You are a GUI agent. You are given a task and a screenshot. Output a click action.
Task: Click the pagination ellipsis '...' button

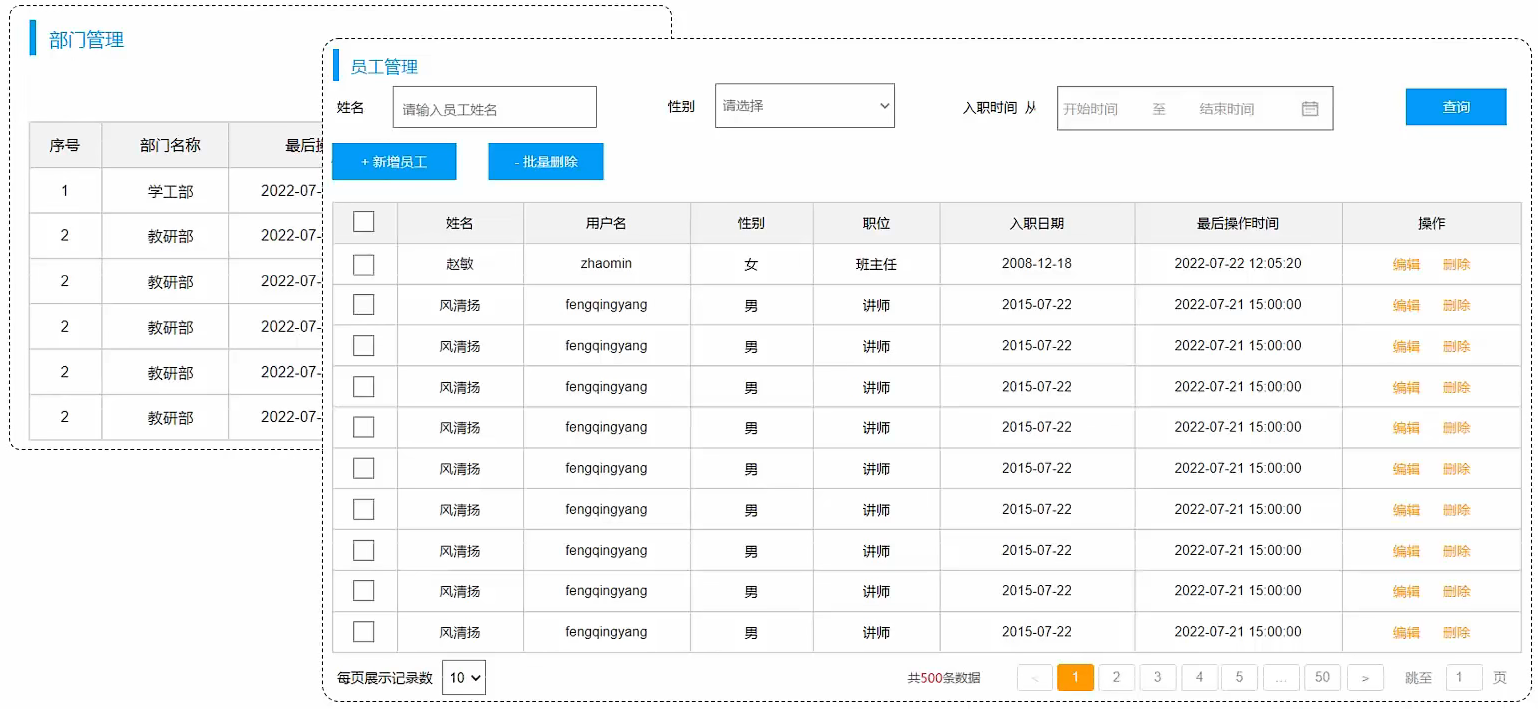tap(1281, 677)
